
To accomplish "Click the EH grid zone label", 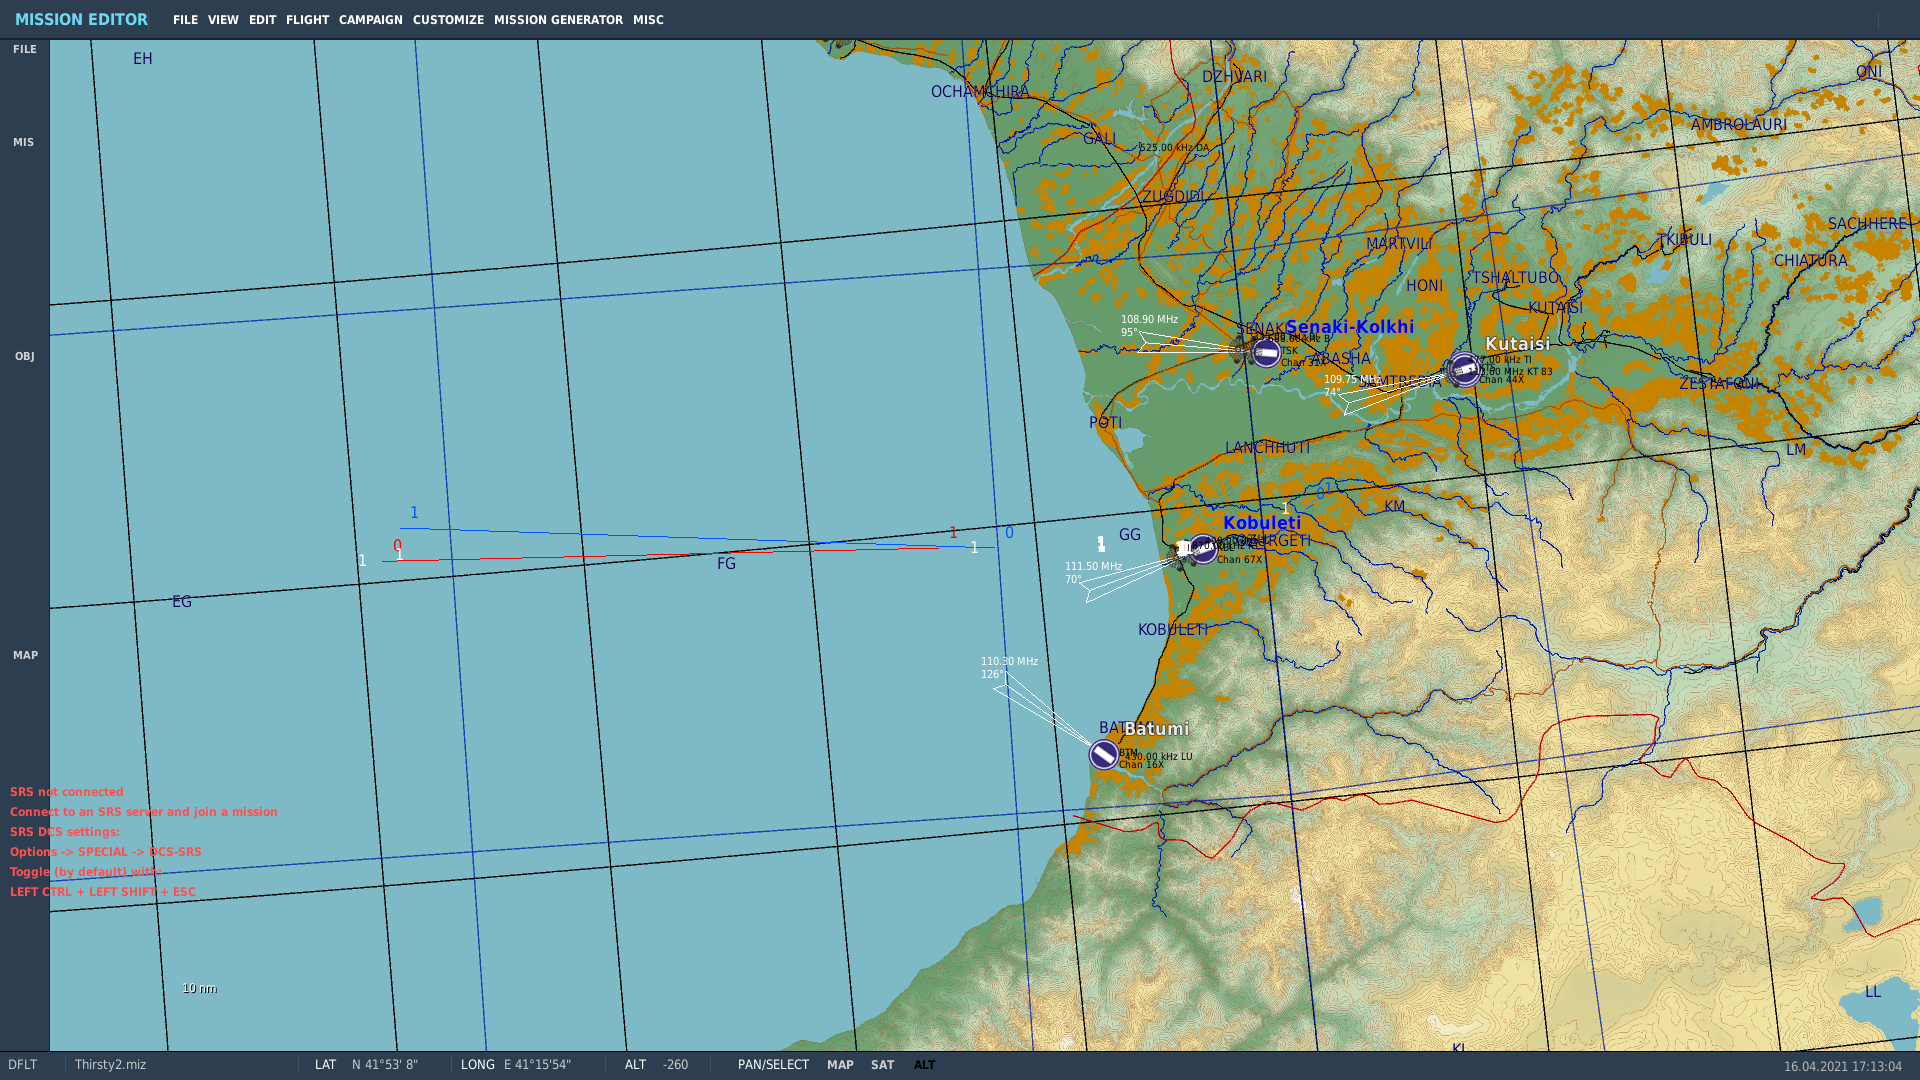I will point(143,59).
